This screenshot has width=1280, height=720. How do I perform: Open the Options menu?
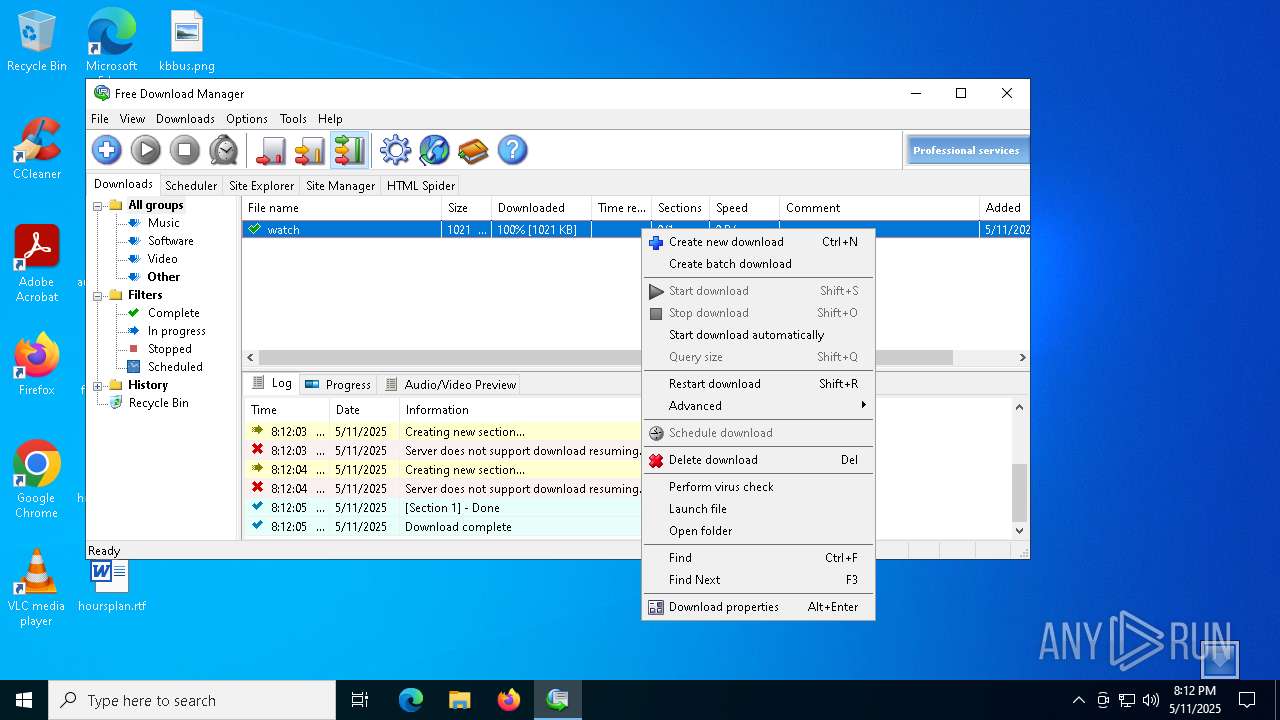point(247,119)
